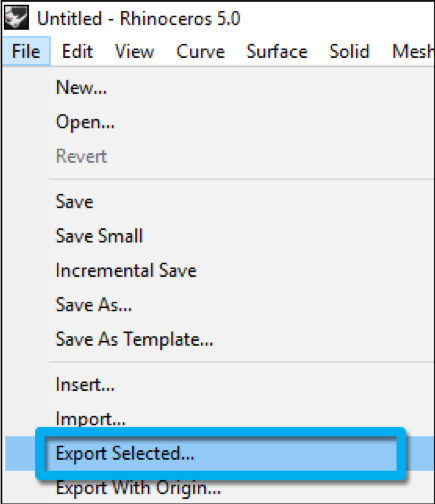Image resolution: width=435 pixels, height=504 pixels.
Task: Open the Curve menu
Action: 200,51
